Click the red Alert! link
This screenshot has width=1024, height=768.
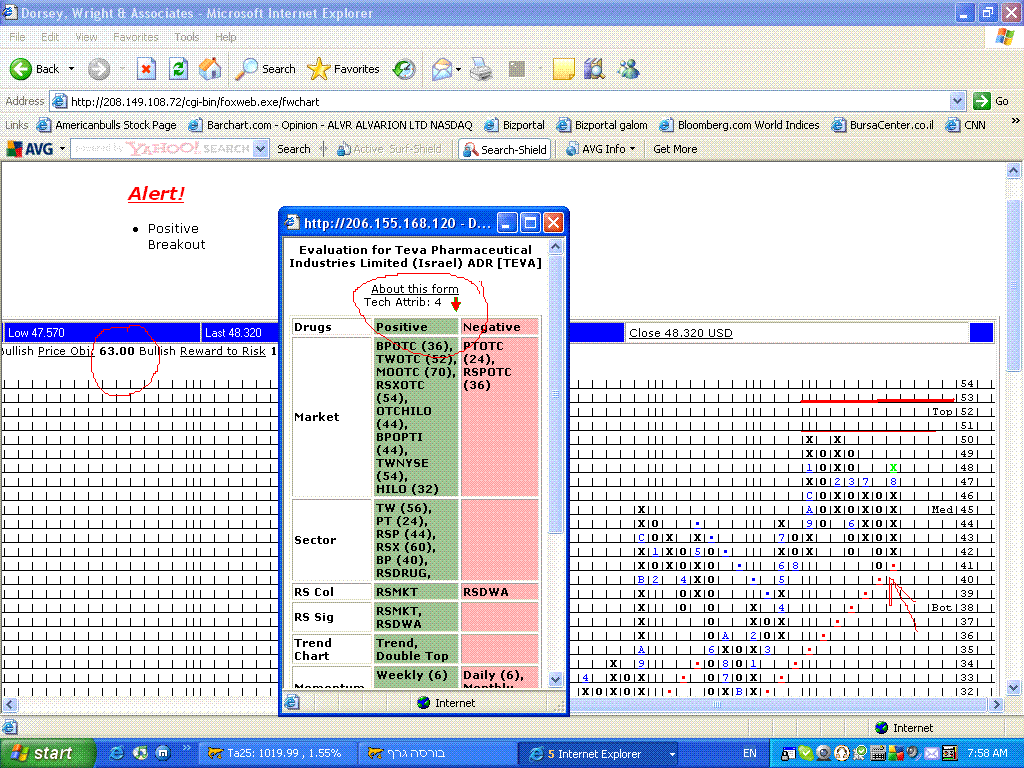click(x=156, y=194)
